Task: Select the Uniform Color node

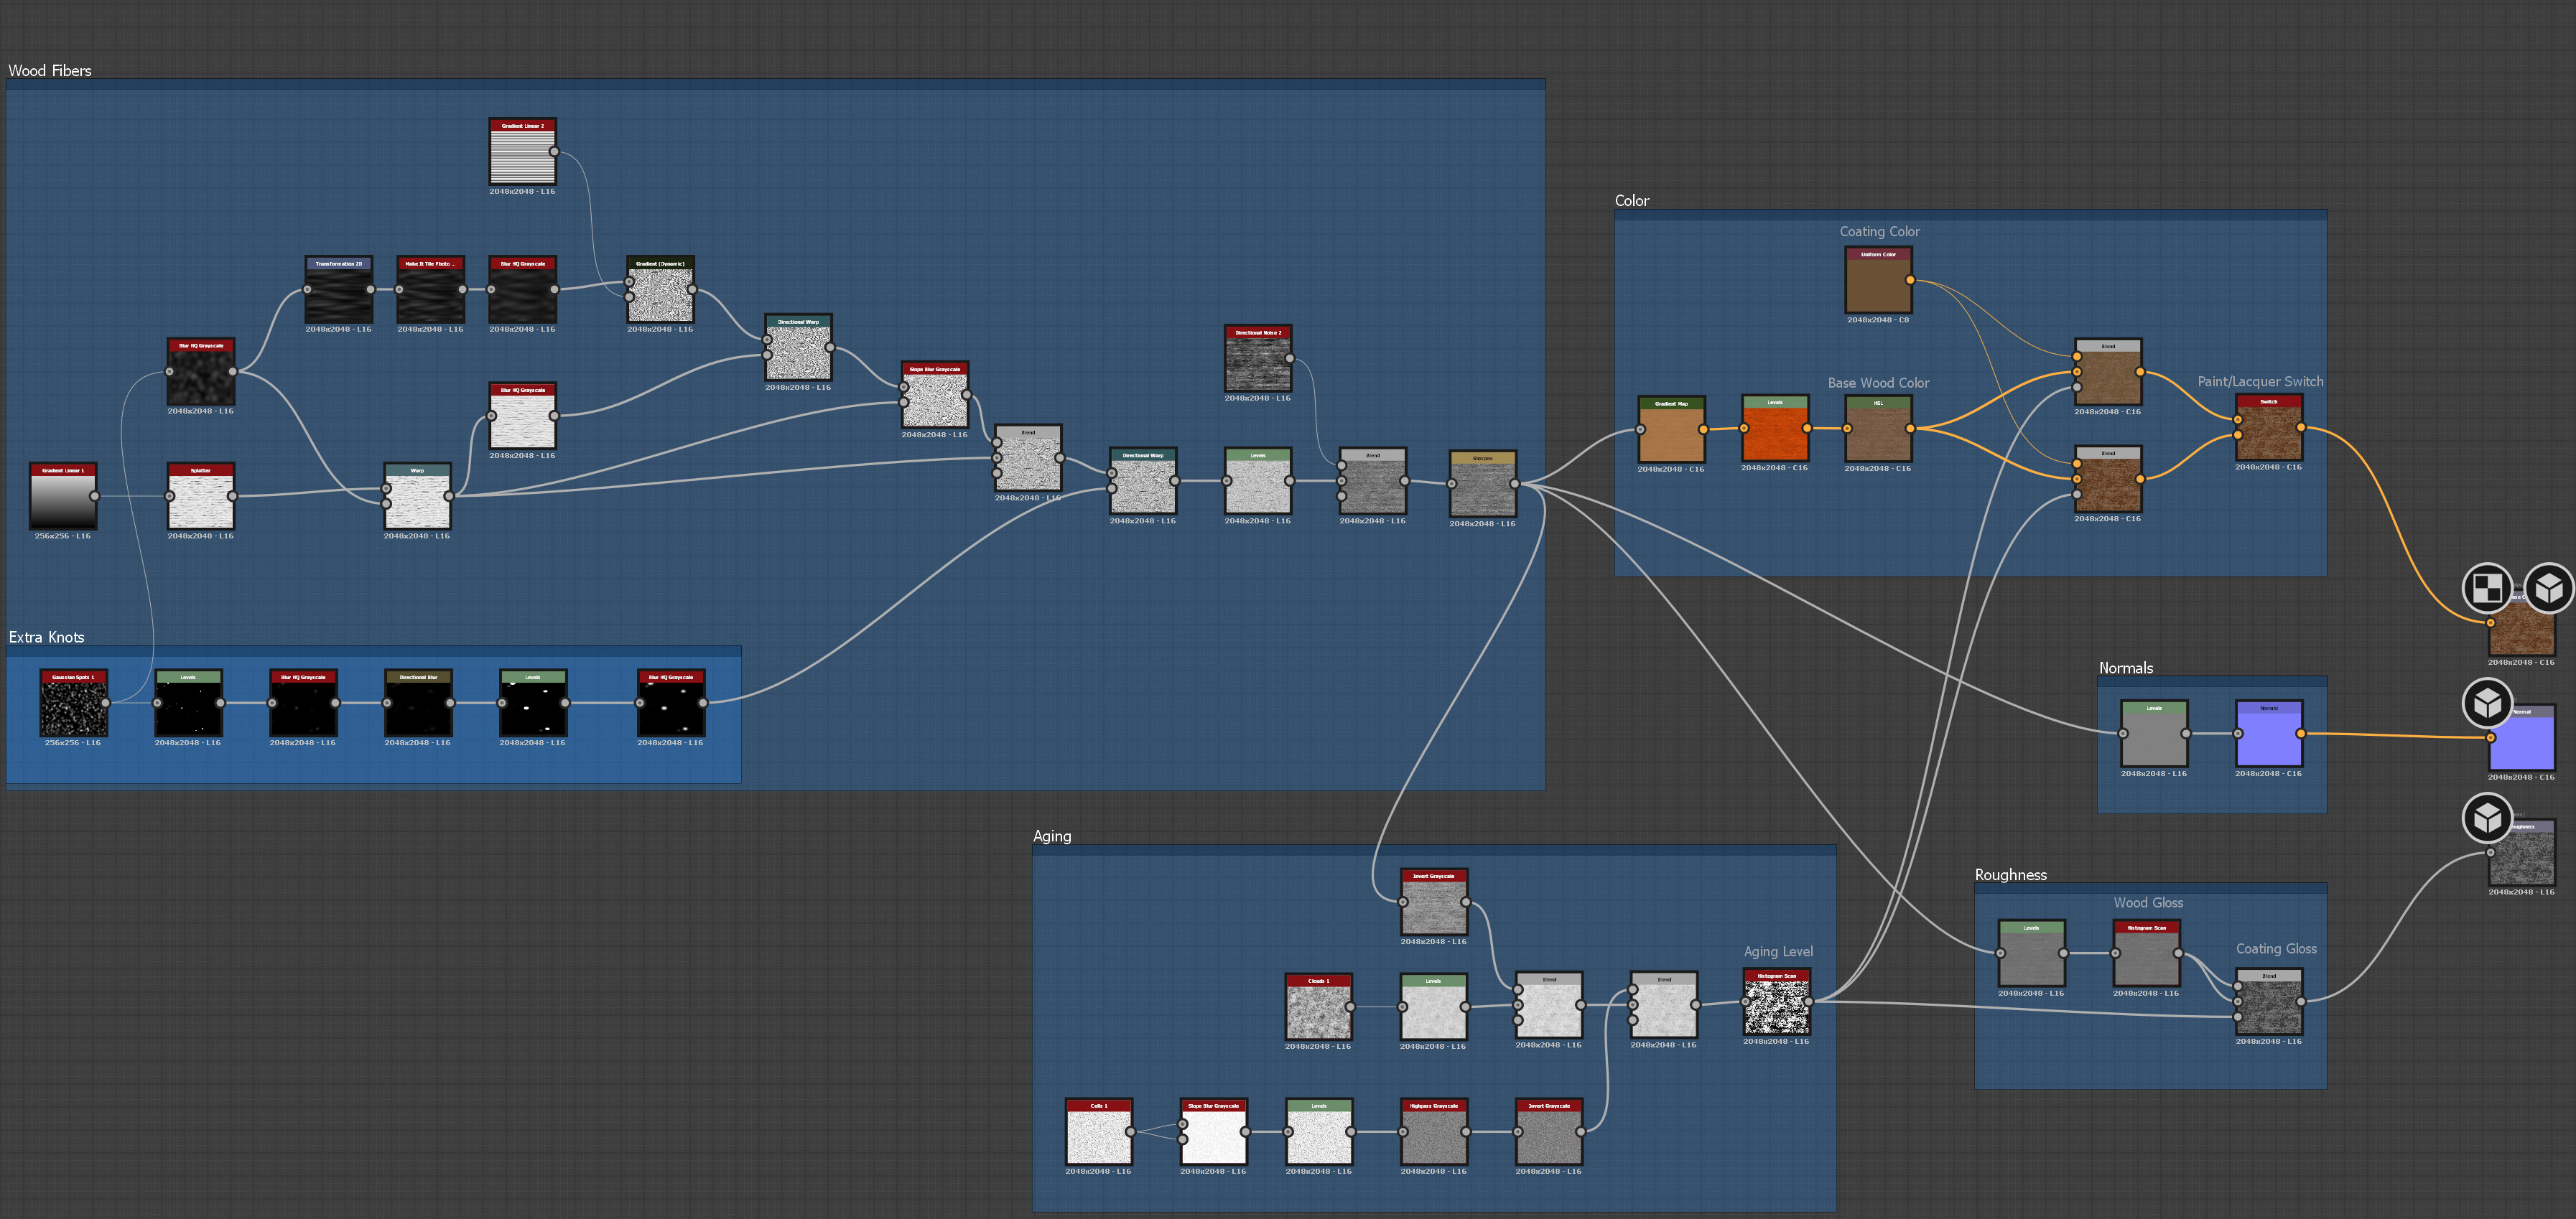Action: click(1878, 280)
